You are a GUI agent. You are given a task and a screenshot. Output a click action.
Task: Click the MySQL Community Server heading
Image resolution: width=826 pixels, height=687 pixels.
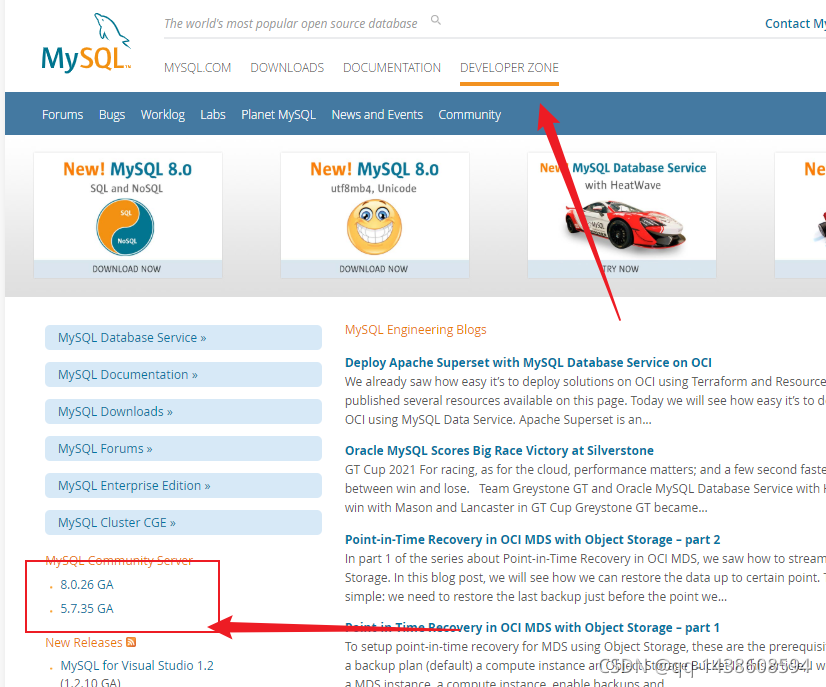point(119,560)
